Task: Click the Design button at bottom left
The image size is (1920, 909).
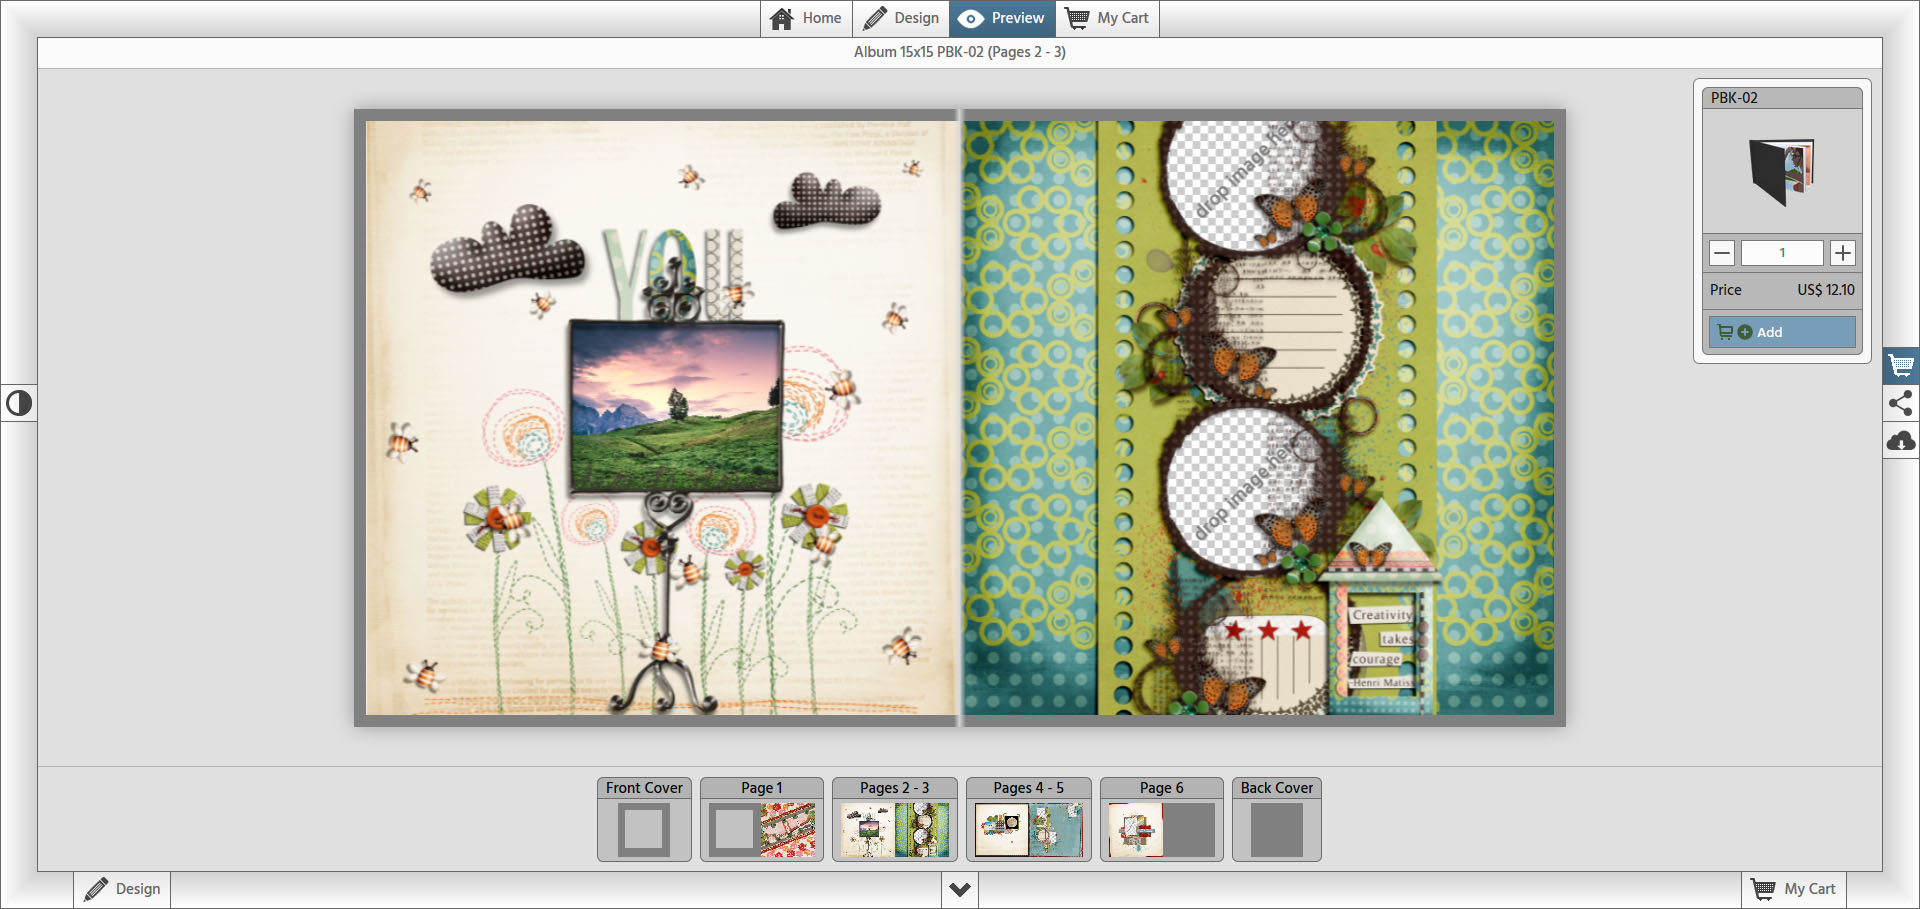Action: click(x=123, y=889)
